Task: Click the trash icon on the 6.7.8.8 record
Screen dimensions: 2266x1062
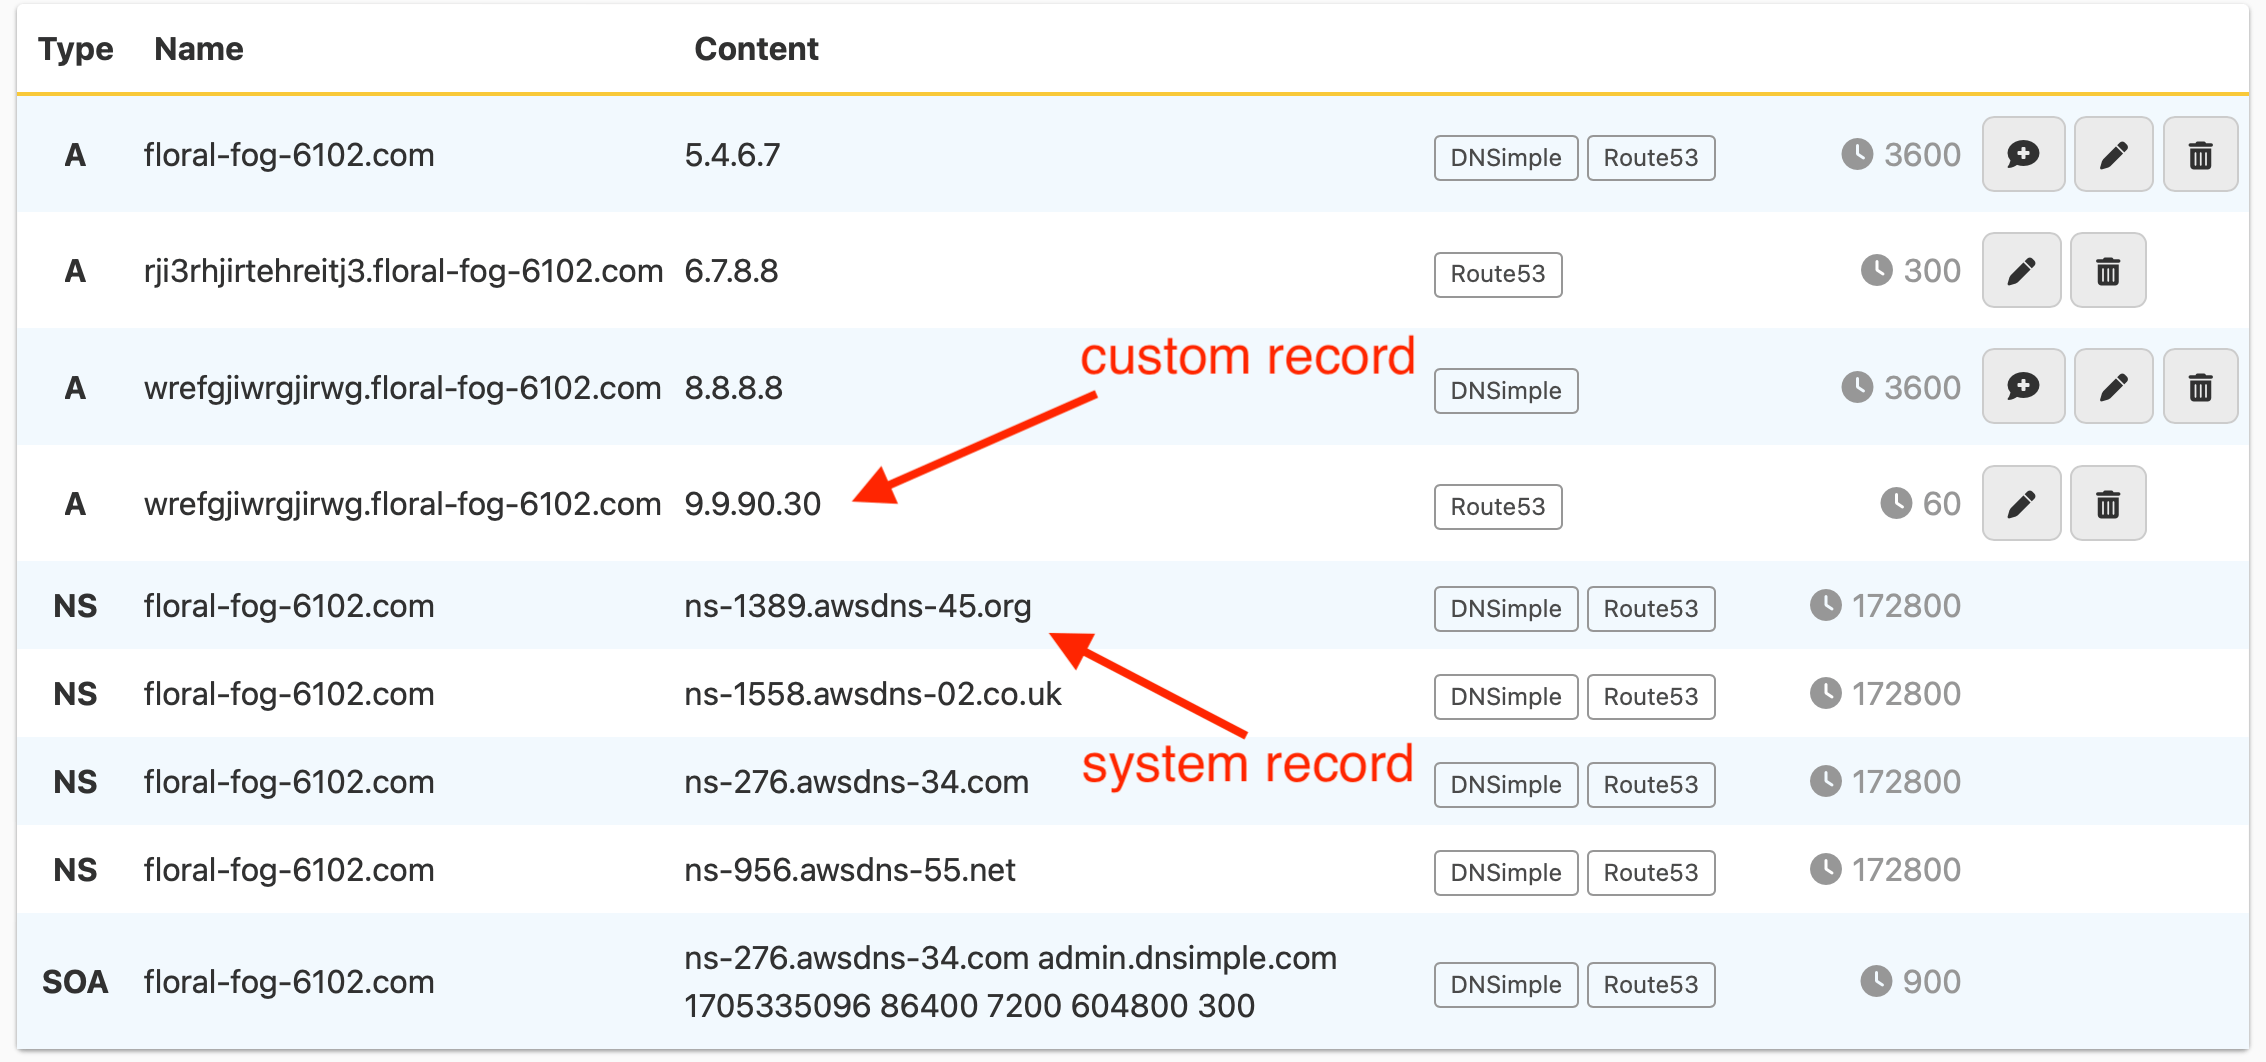Action: tap(2108, 270)
